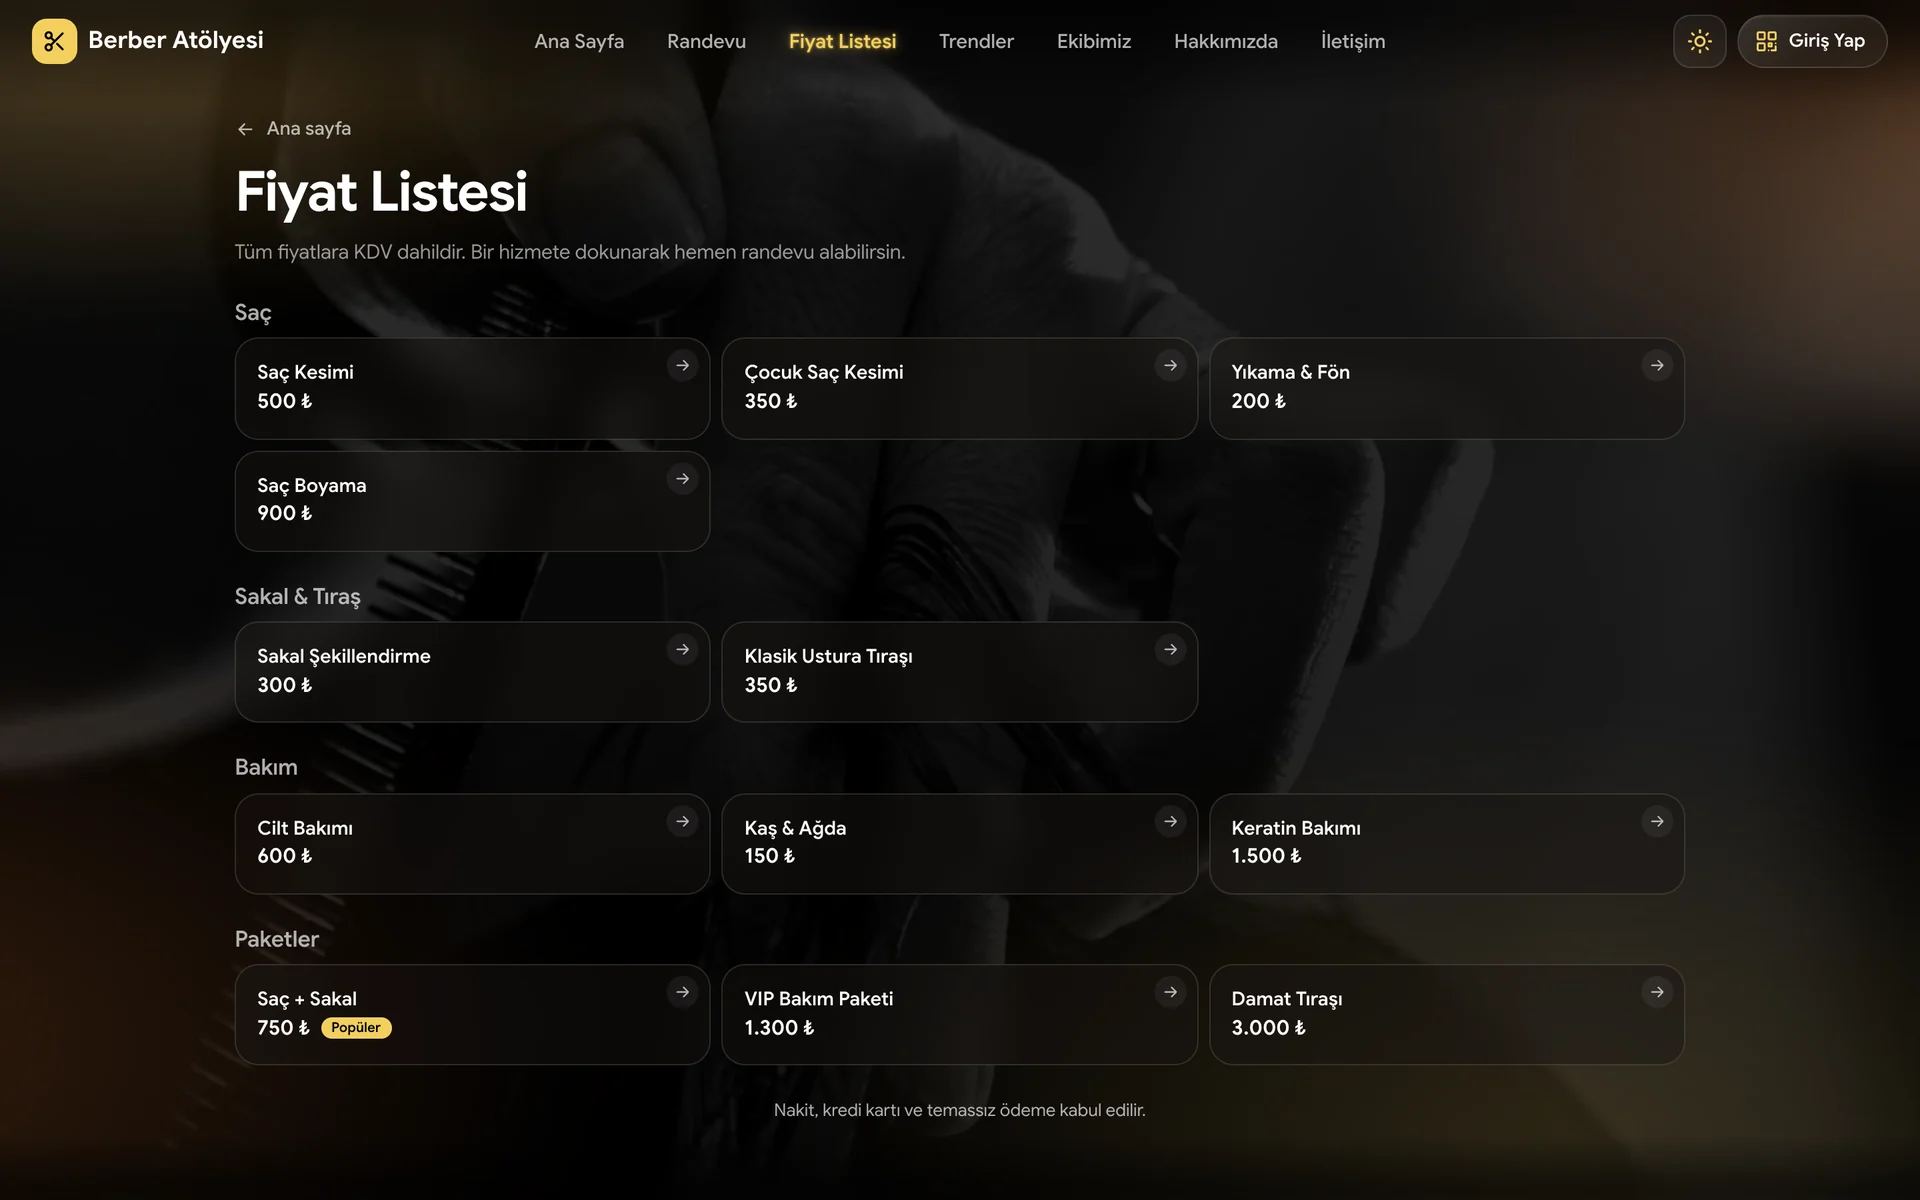The image size is (1920, 1200).
Task: Click the arrow icon on VIP Bakım Paketi
Action: point(1170,992)
